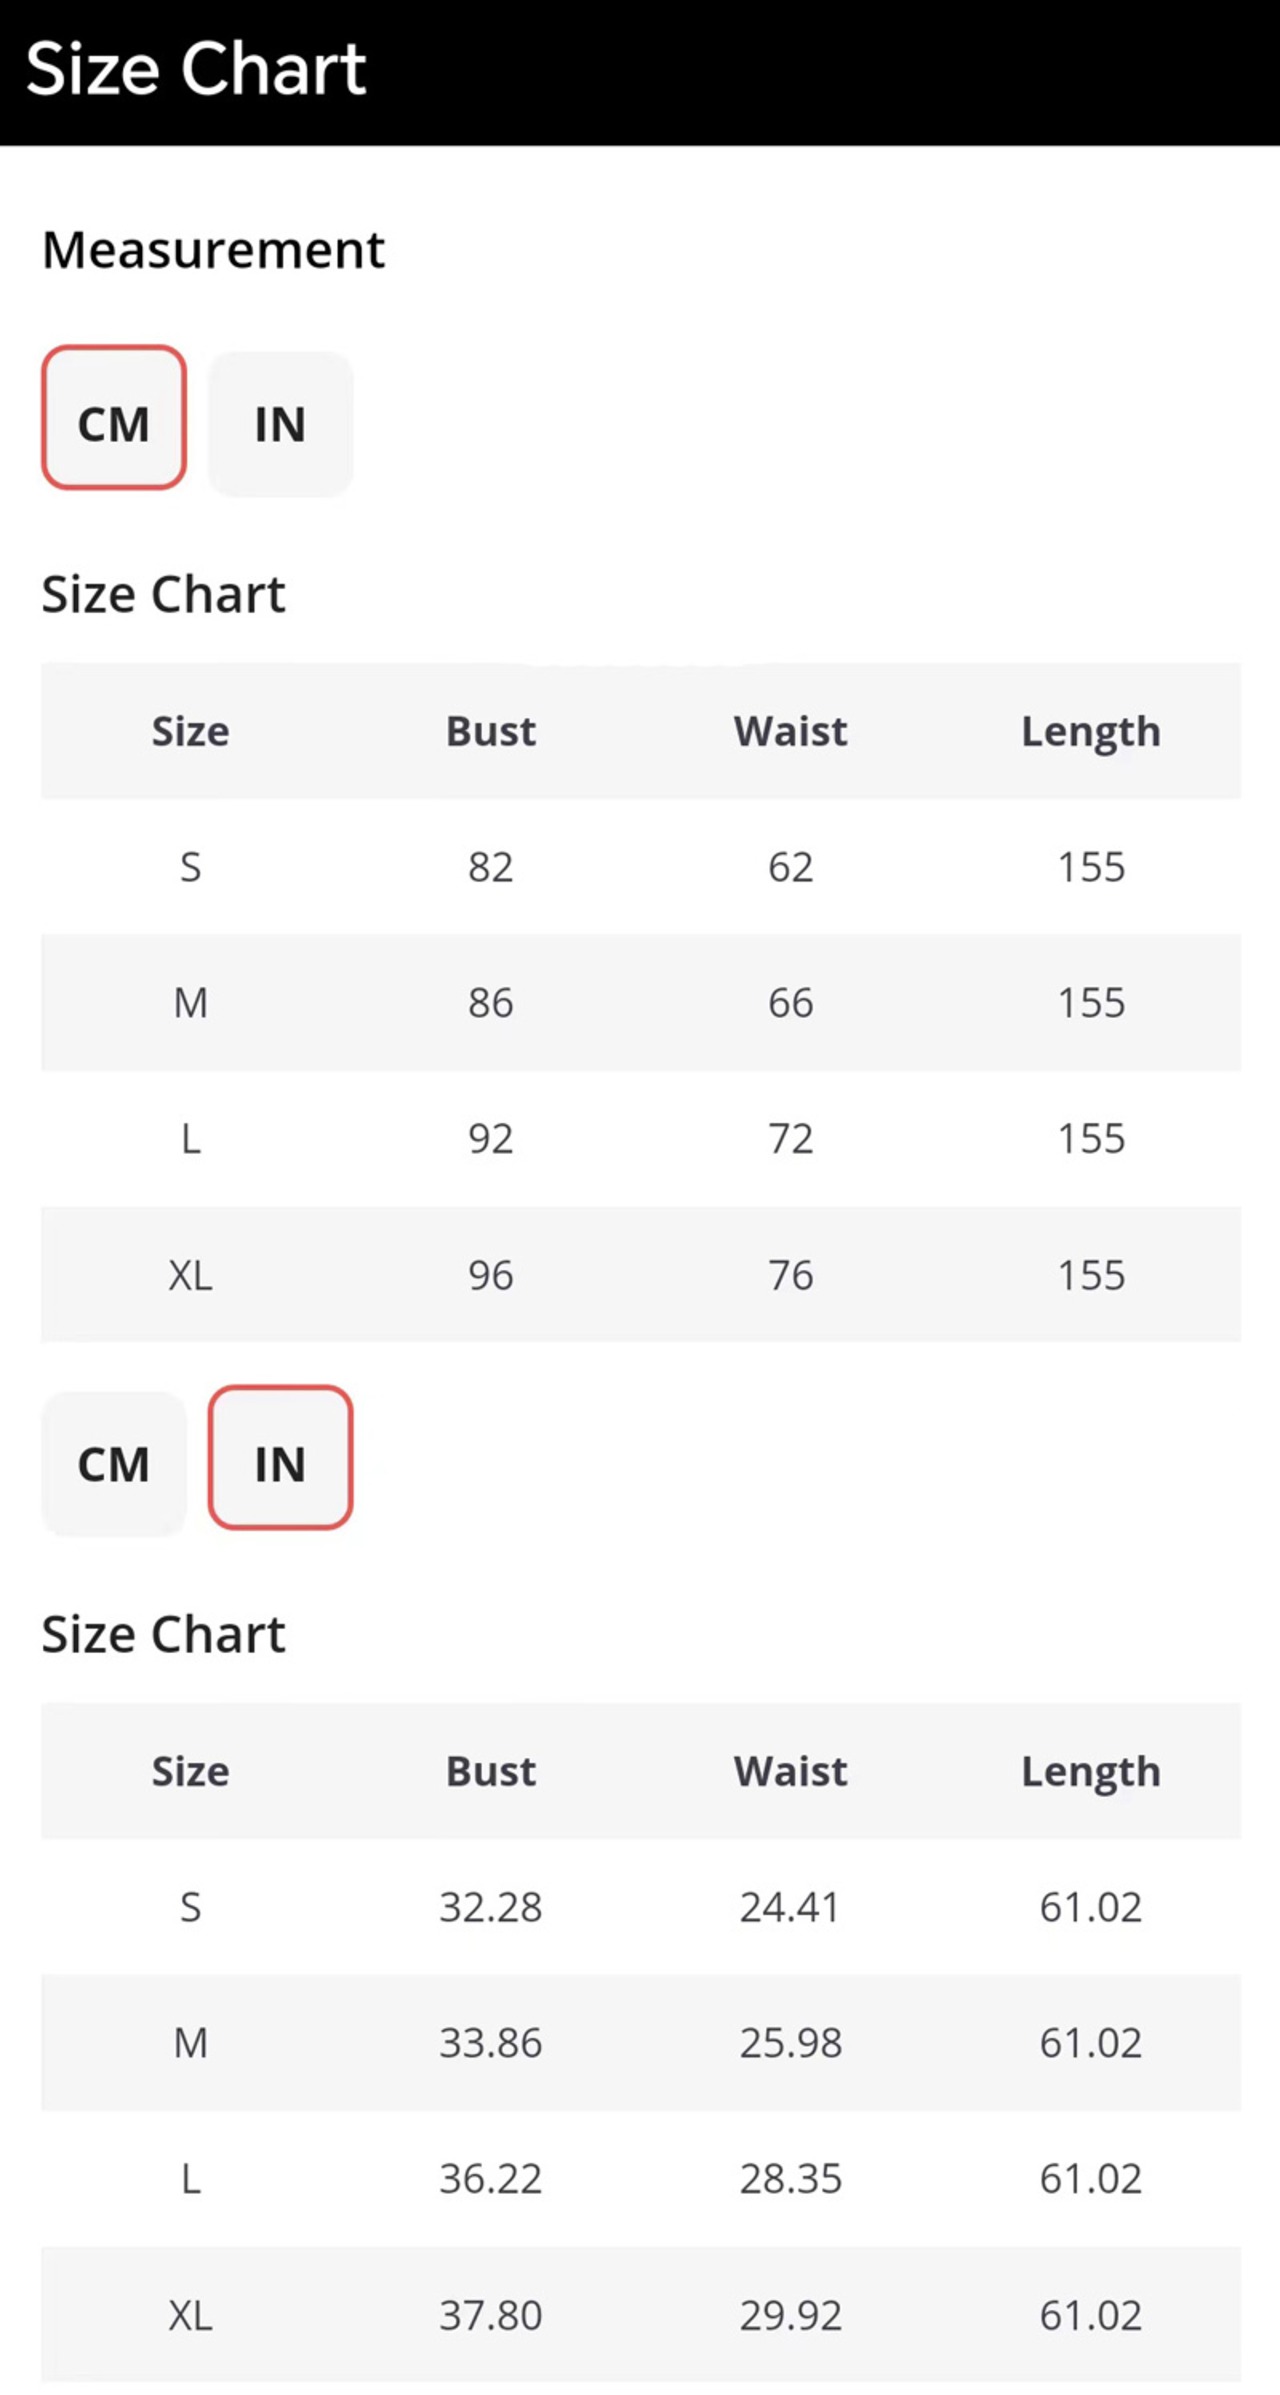1280x2395 pixels.
Task: Click the M size label in inches table
Action: [190, 2043]
